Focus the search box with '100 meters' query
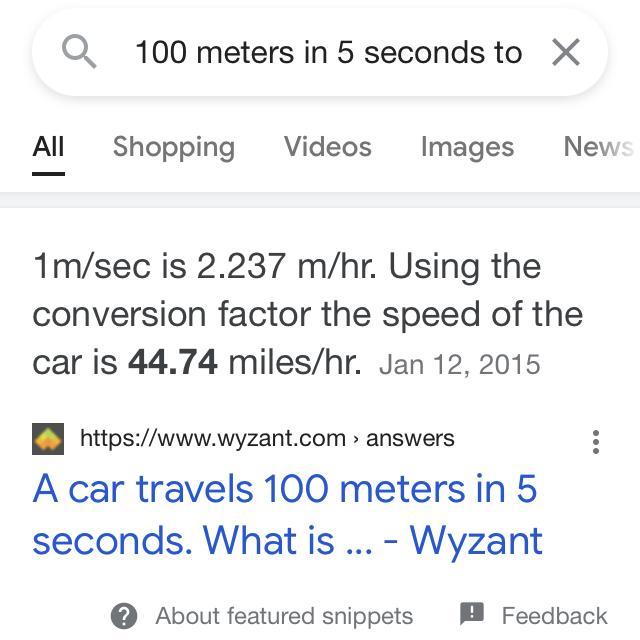This screenshot has width=640, height=640. (x=328, y=52)
